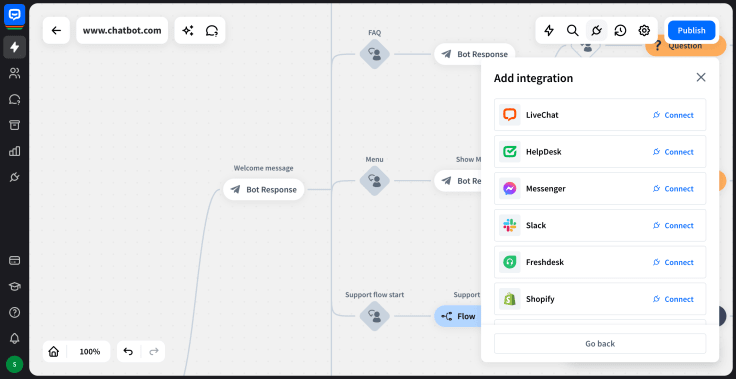Open the Users sidebar icon
Screen dimensions: 736x379
(15, 73)
